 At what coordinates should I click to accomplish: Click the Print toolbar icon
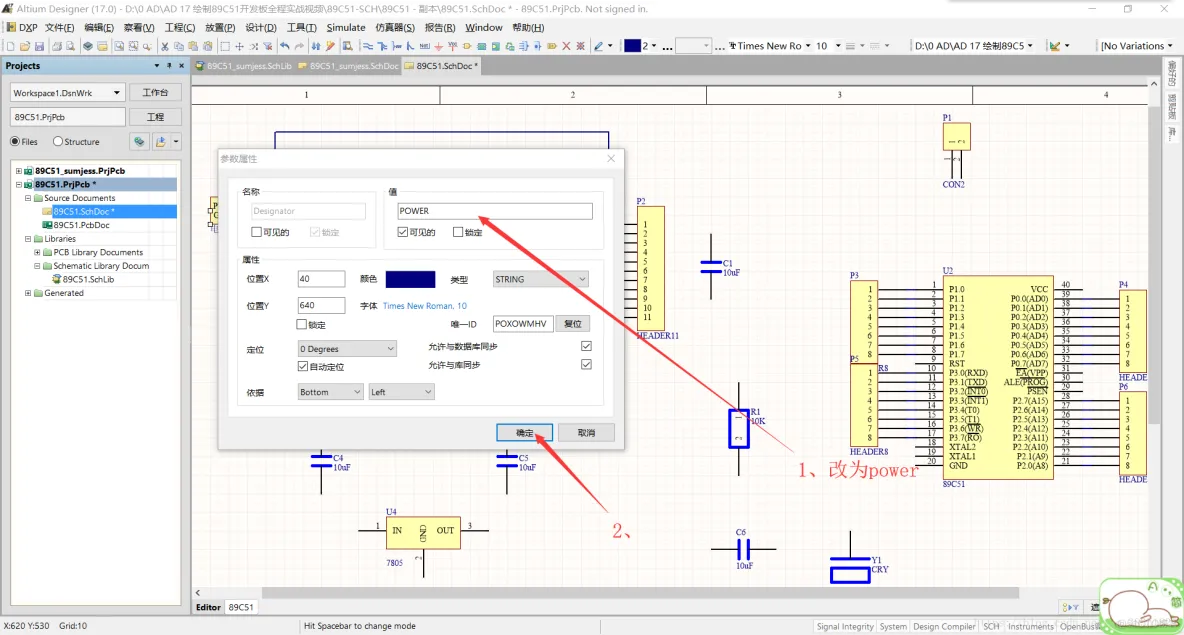point(57,46)
